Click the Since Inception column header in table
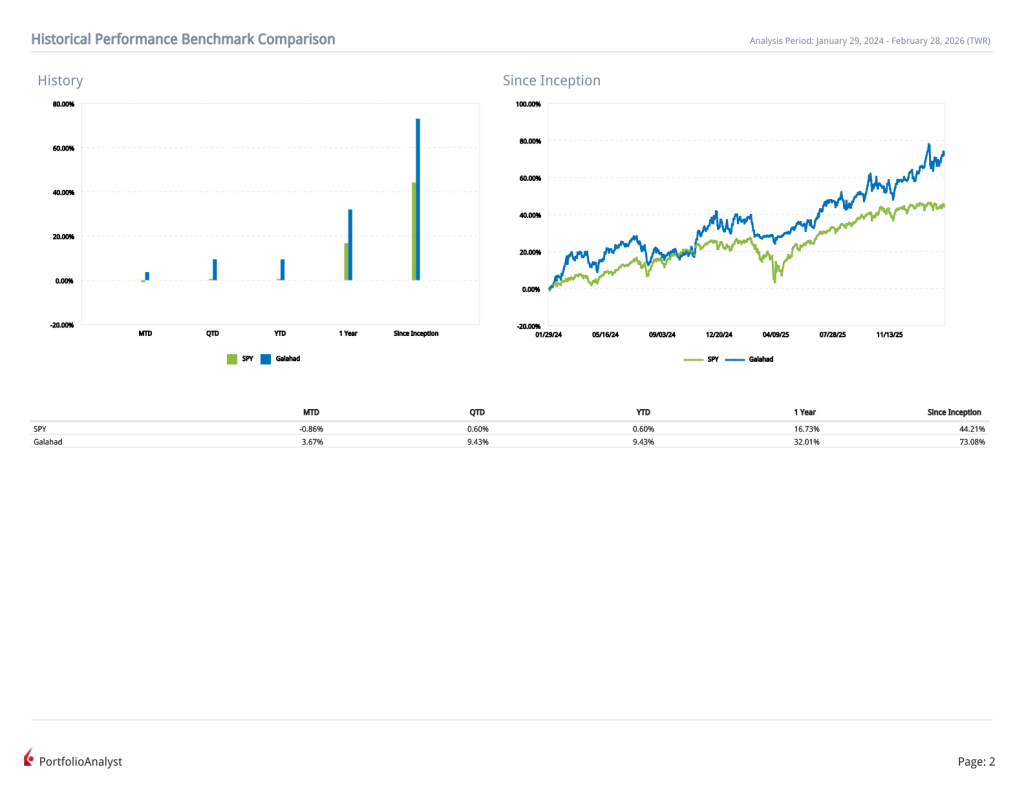Screen dimensions: 1024x791 pyautogui.click(x=954, y=413)
